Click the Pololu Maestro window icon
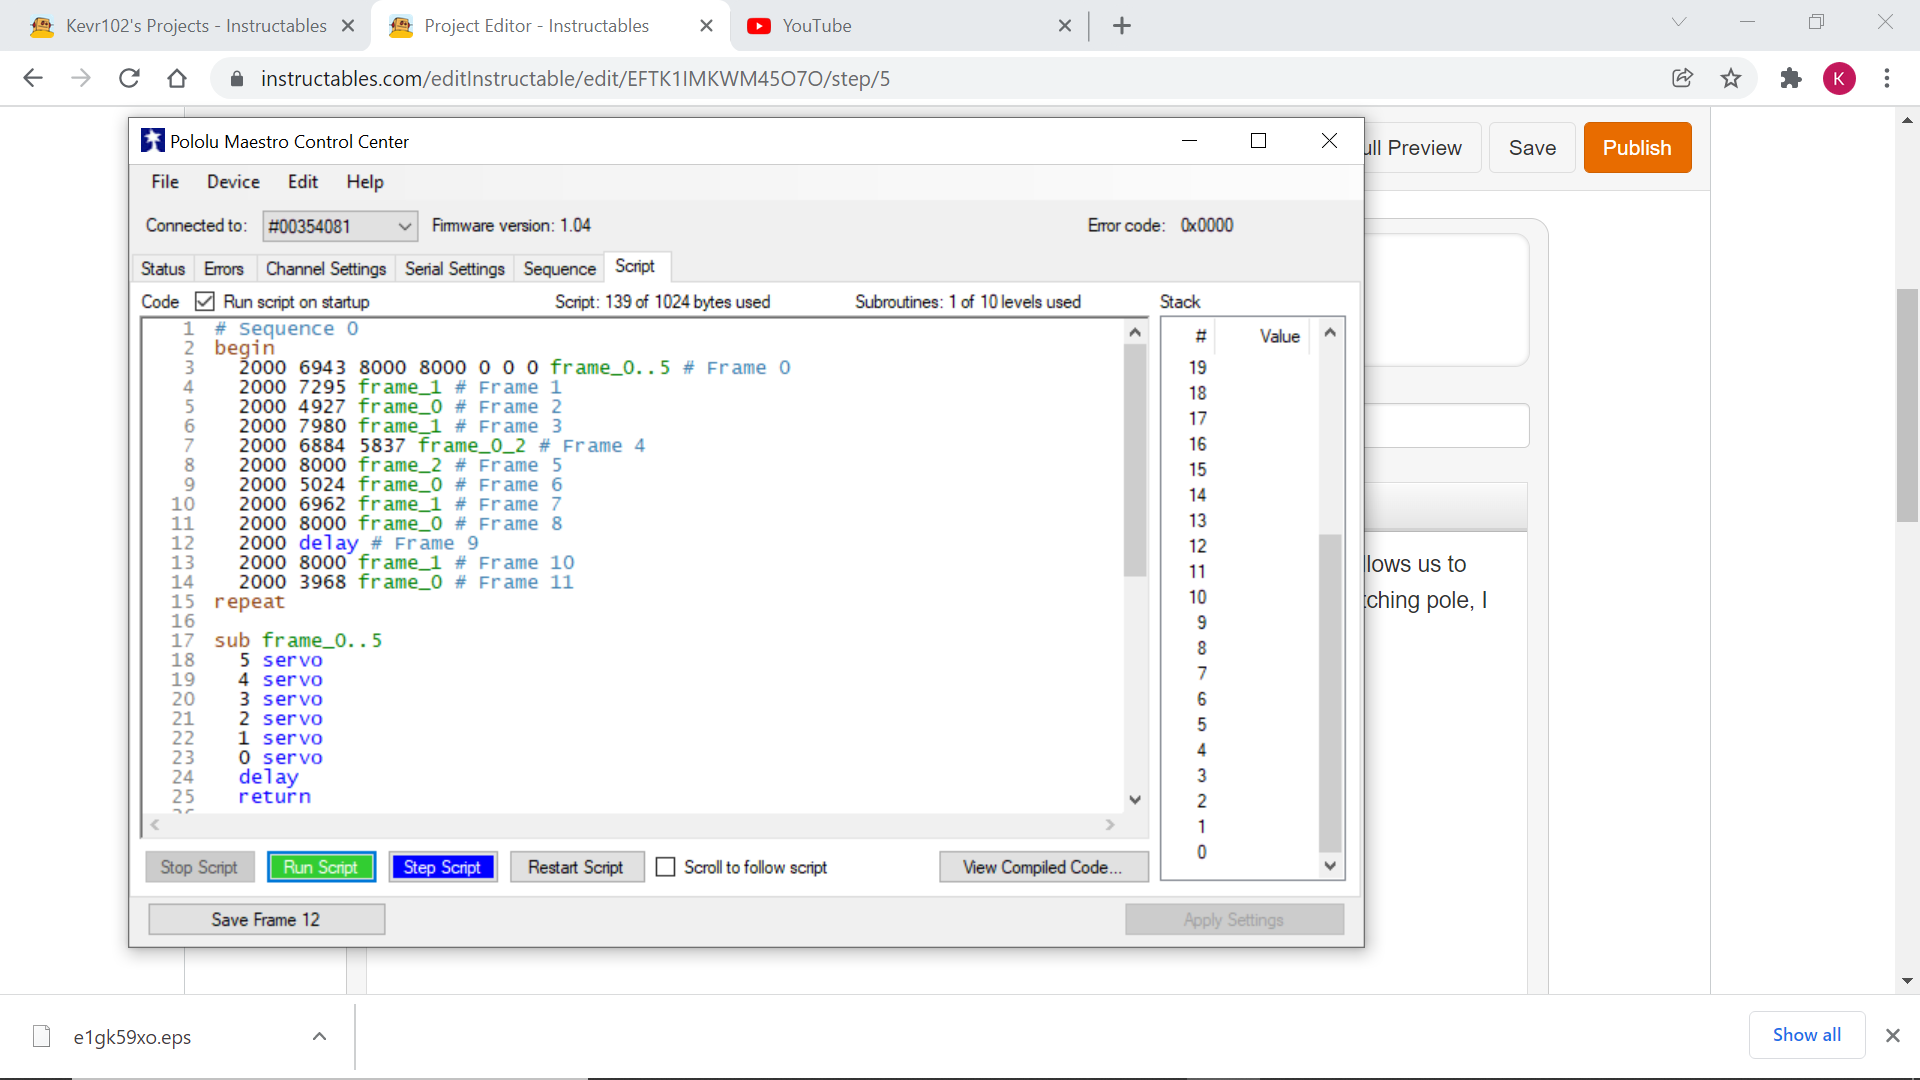The width and height of the screenshot is (1920, 1080). 153,140
